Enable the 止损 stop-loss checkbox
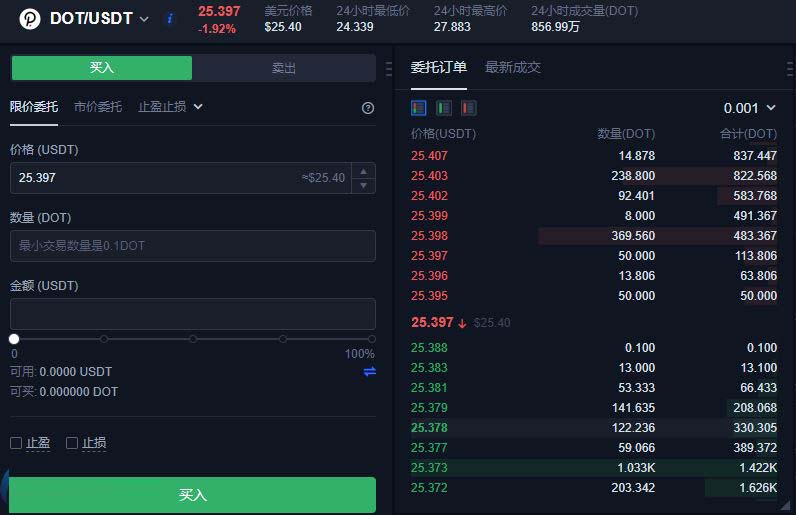The height and width of the screenshot is (515, 796). (x=72, y=443)
